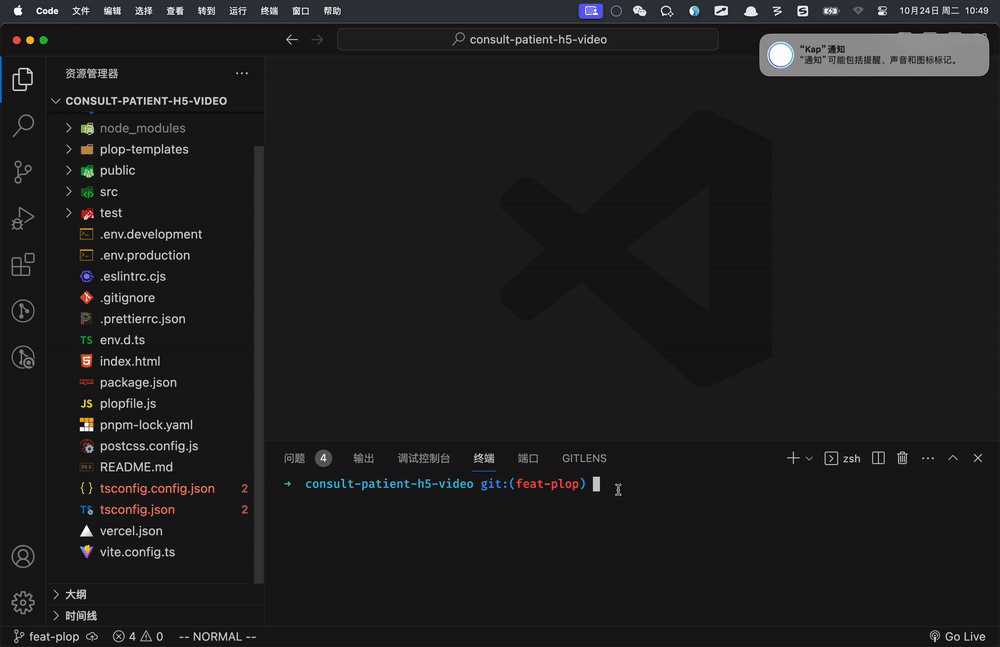Start Go Live server
This screenshot has height=647, width=1000.
957,636
